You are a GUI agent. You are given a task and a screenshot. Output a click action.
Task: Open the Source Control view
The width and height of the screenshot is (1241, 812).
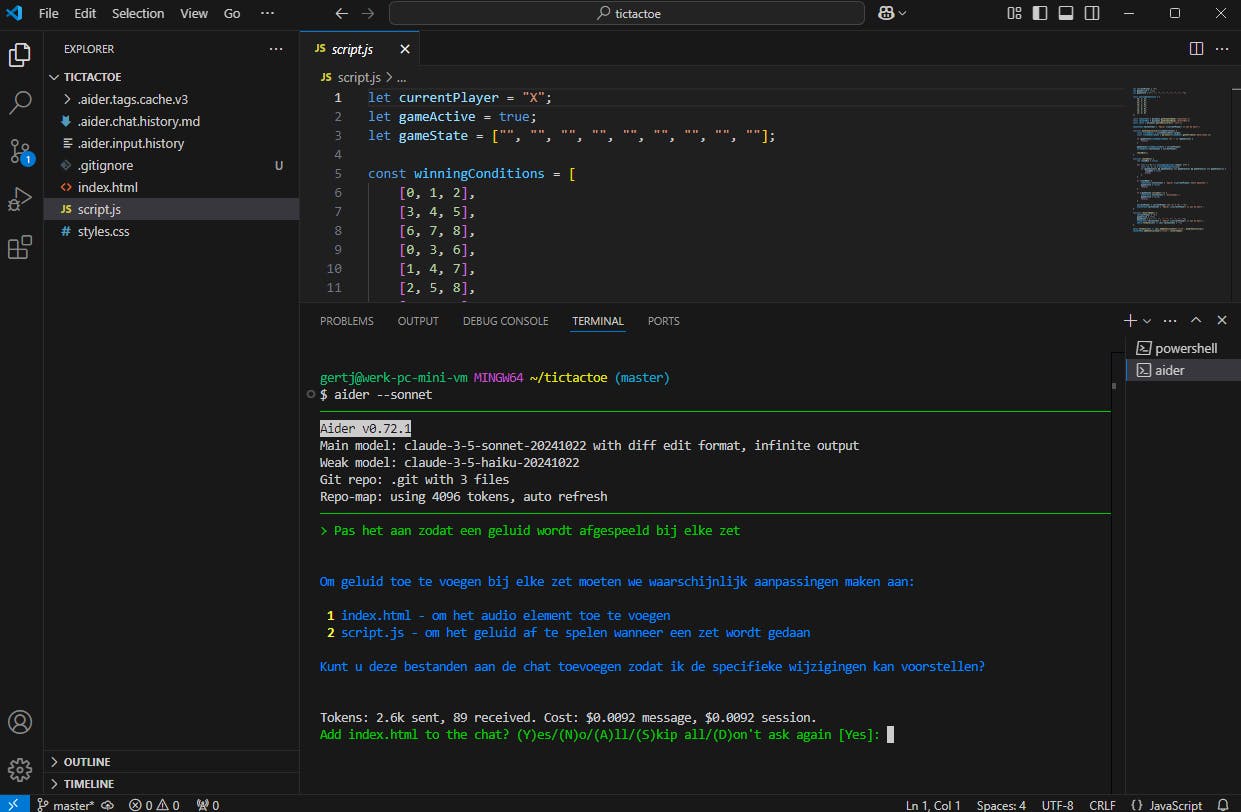[20, 151]
